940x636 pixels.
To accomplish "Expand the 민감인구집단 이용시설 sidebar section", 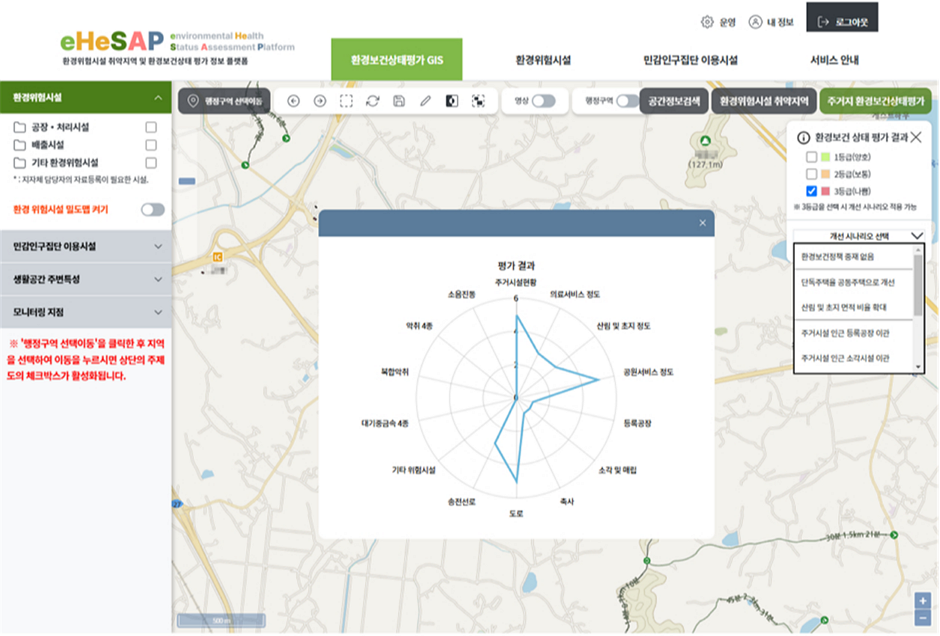I will coord(86,246).
